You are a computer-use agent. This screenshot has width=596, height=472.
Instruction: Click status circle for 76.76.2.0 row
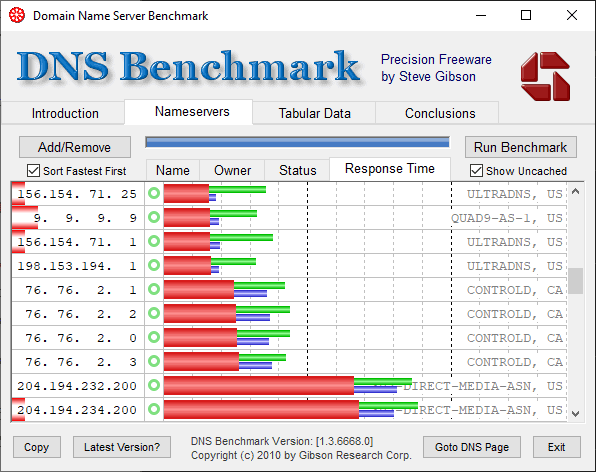[x=154, y=337]
